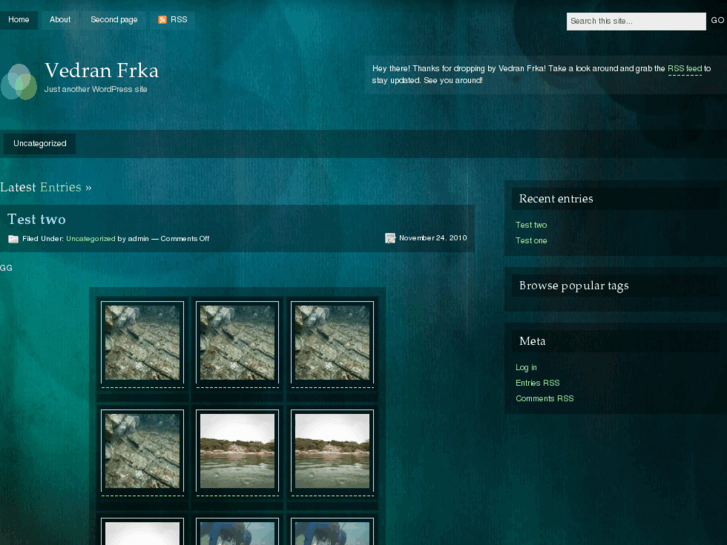
Task: Open third rock thumbnail in top row
Action: (332, 342)
